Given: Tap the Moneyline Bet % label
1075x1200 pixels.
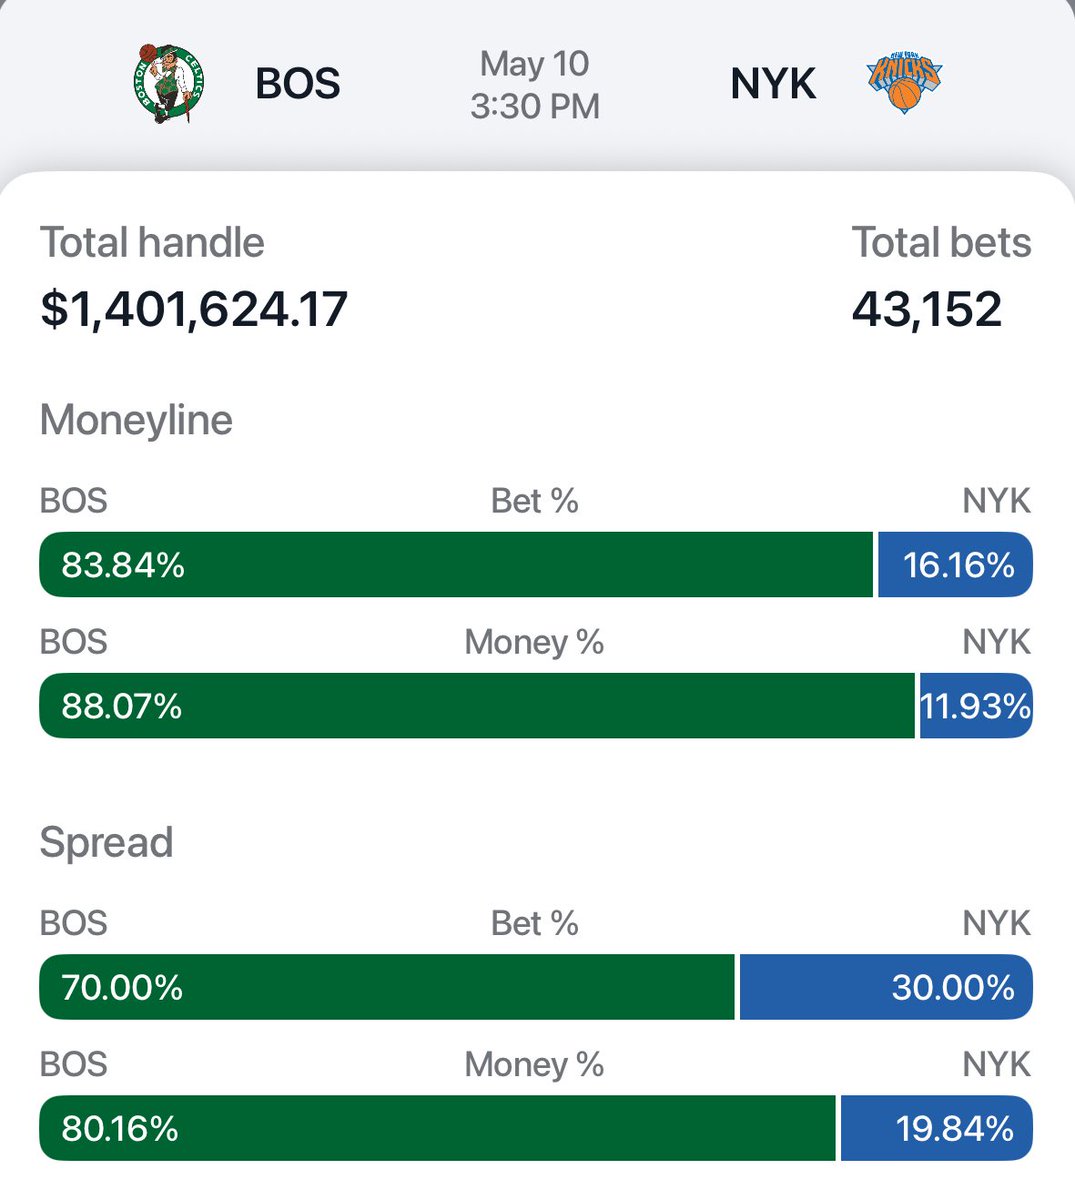Looking at the screenshot, I should coord(535,501).
